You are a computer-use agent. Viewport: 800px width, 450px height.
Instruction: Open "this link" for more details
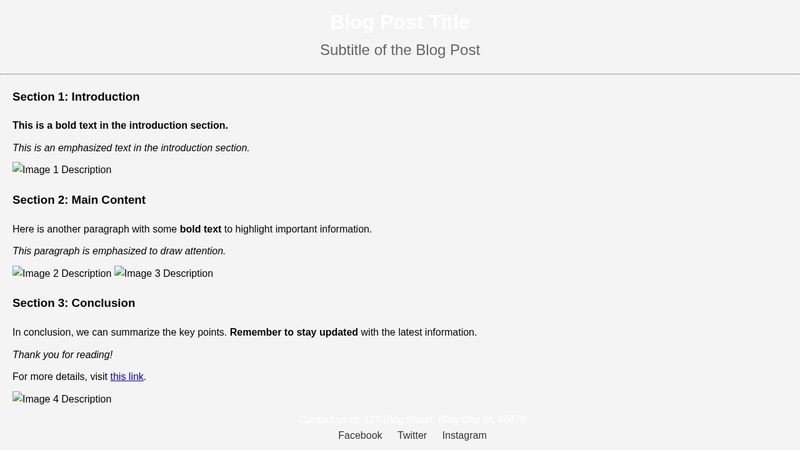[x=127, y=377]
